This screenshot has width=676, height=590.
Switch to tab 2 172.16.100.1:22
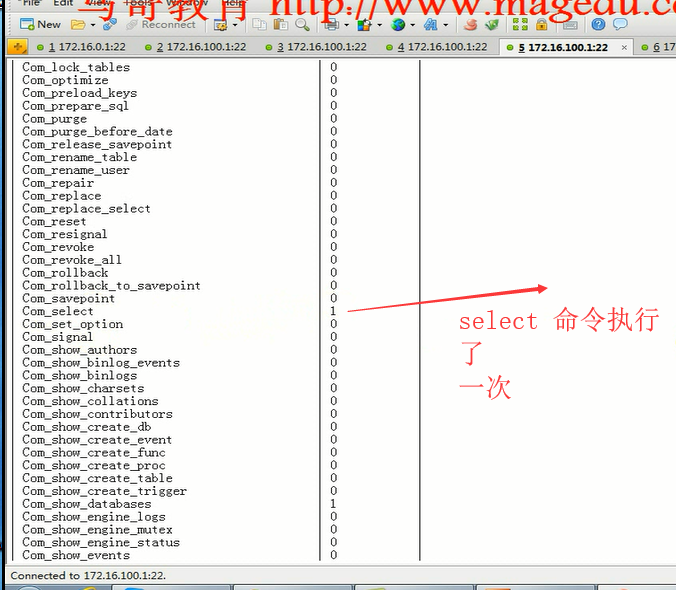pos(196,47)
